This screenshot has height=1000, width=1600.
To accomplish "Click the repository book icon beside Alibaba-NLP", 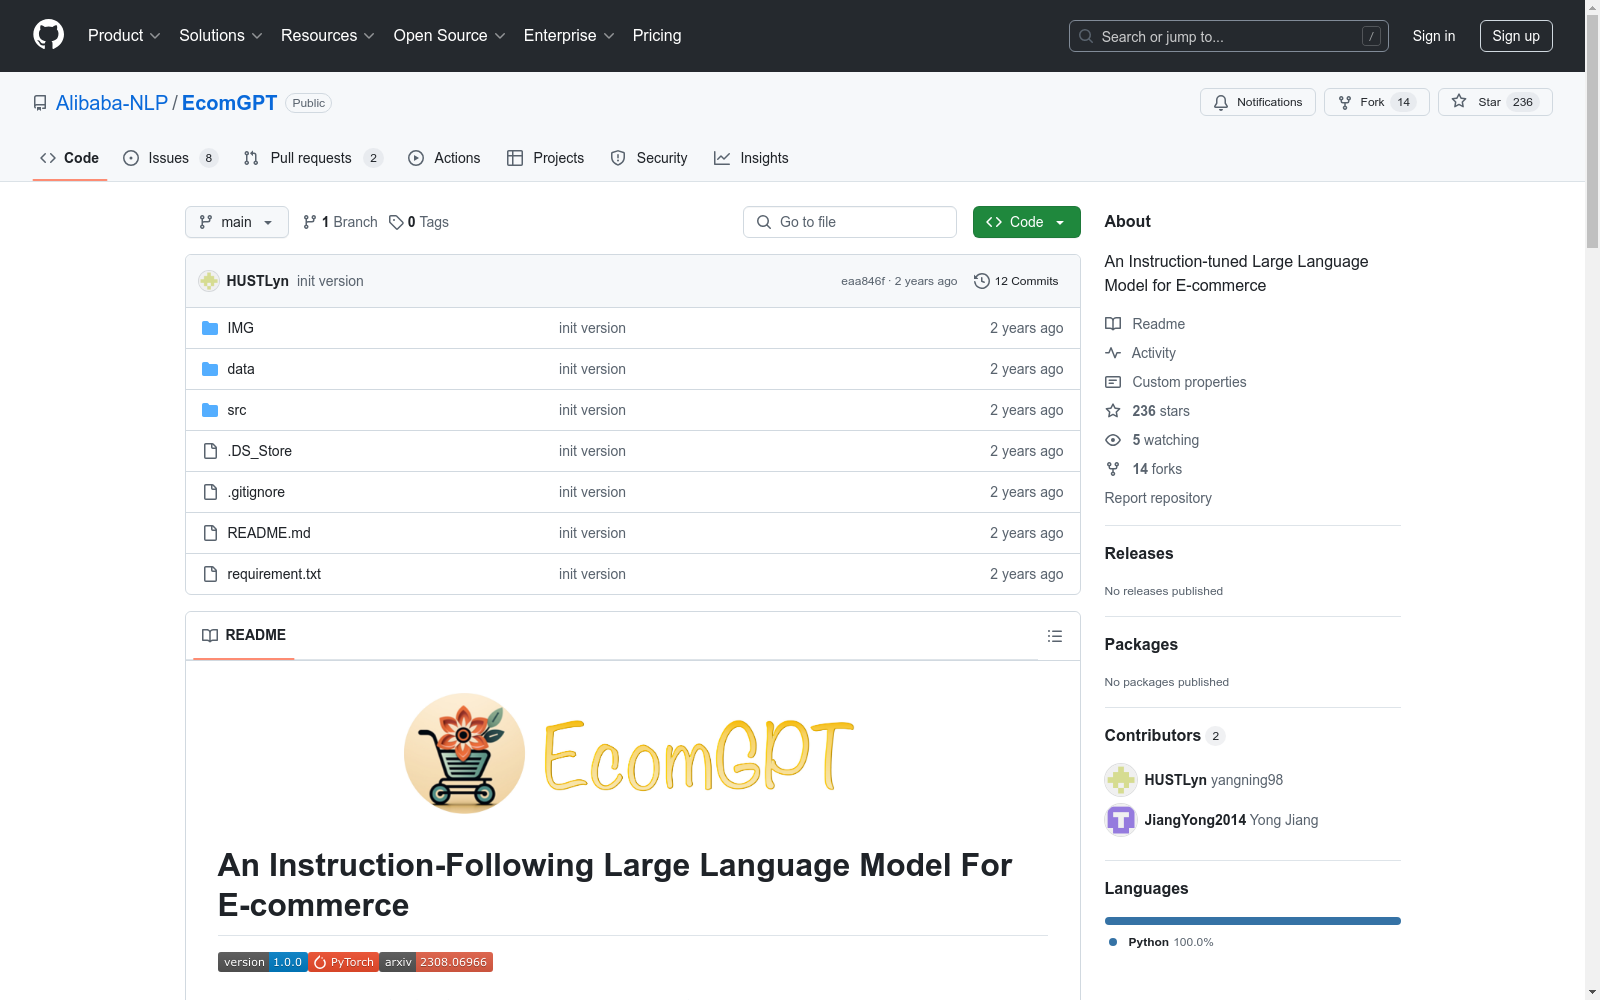I will [40, 103].
